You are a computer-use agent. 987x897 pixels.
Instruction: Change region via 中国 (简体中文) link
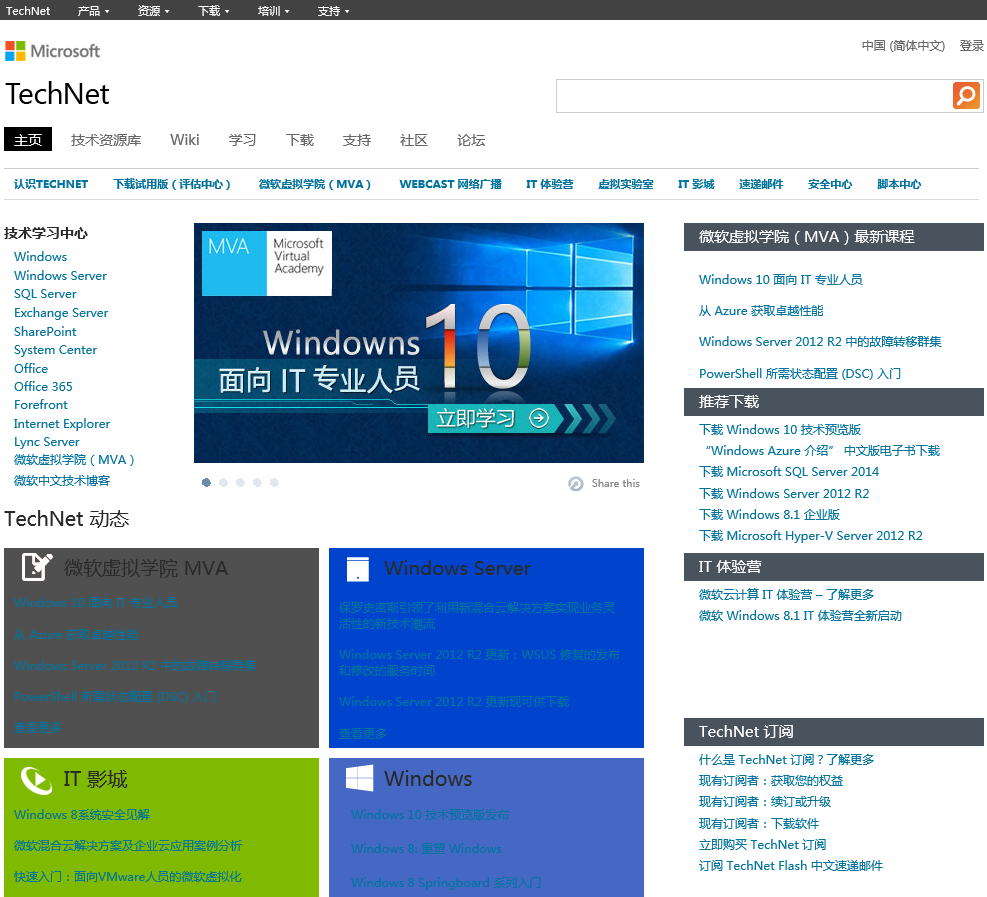pos(903,45)
